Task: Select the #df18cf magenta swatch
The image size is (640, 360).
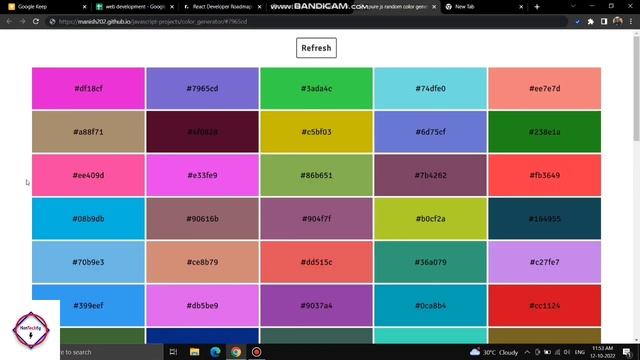Action: coord(88,89)
